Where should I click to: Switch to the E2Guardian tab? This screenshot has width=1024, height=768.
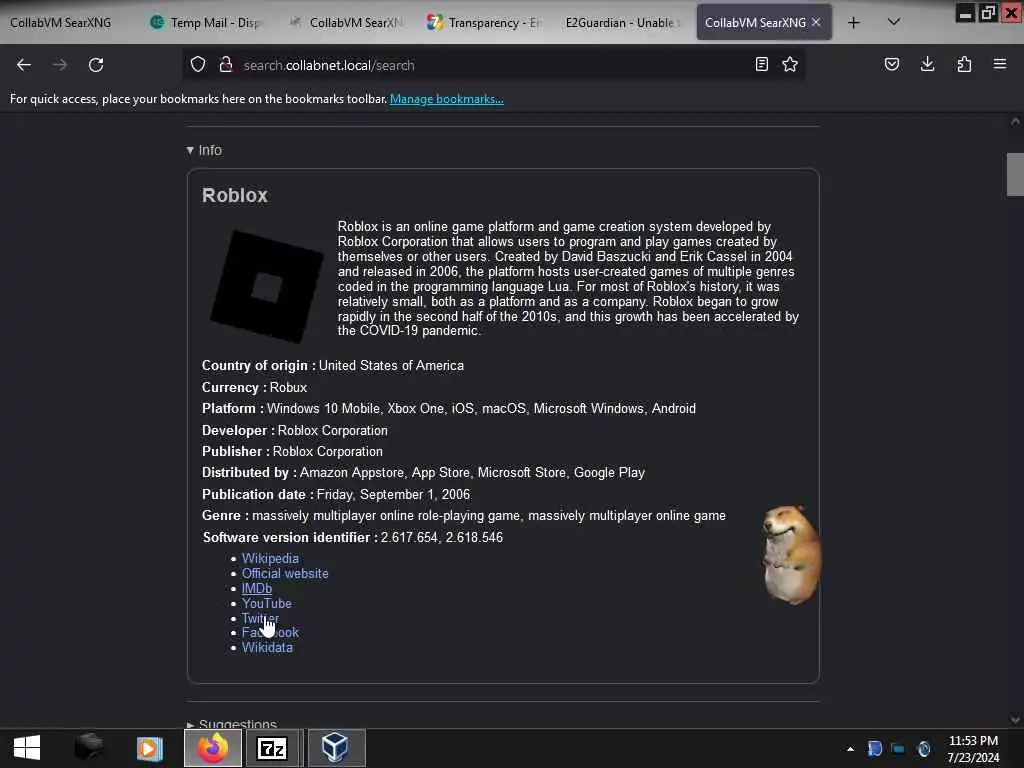point(624,23)
